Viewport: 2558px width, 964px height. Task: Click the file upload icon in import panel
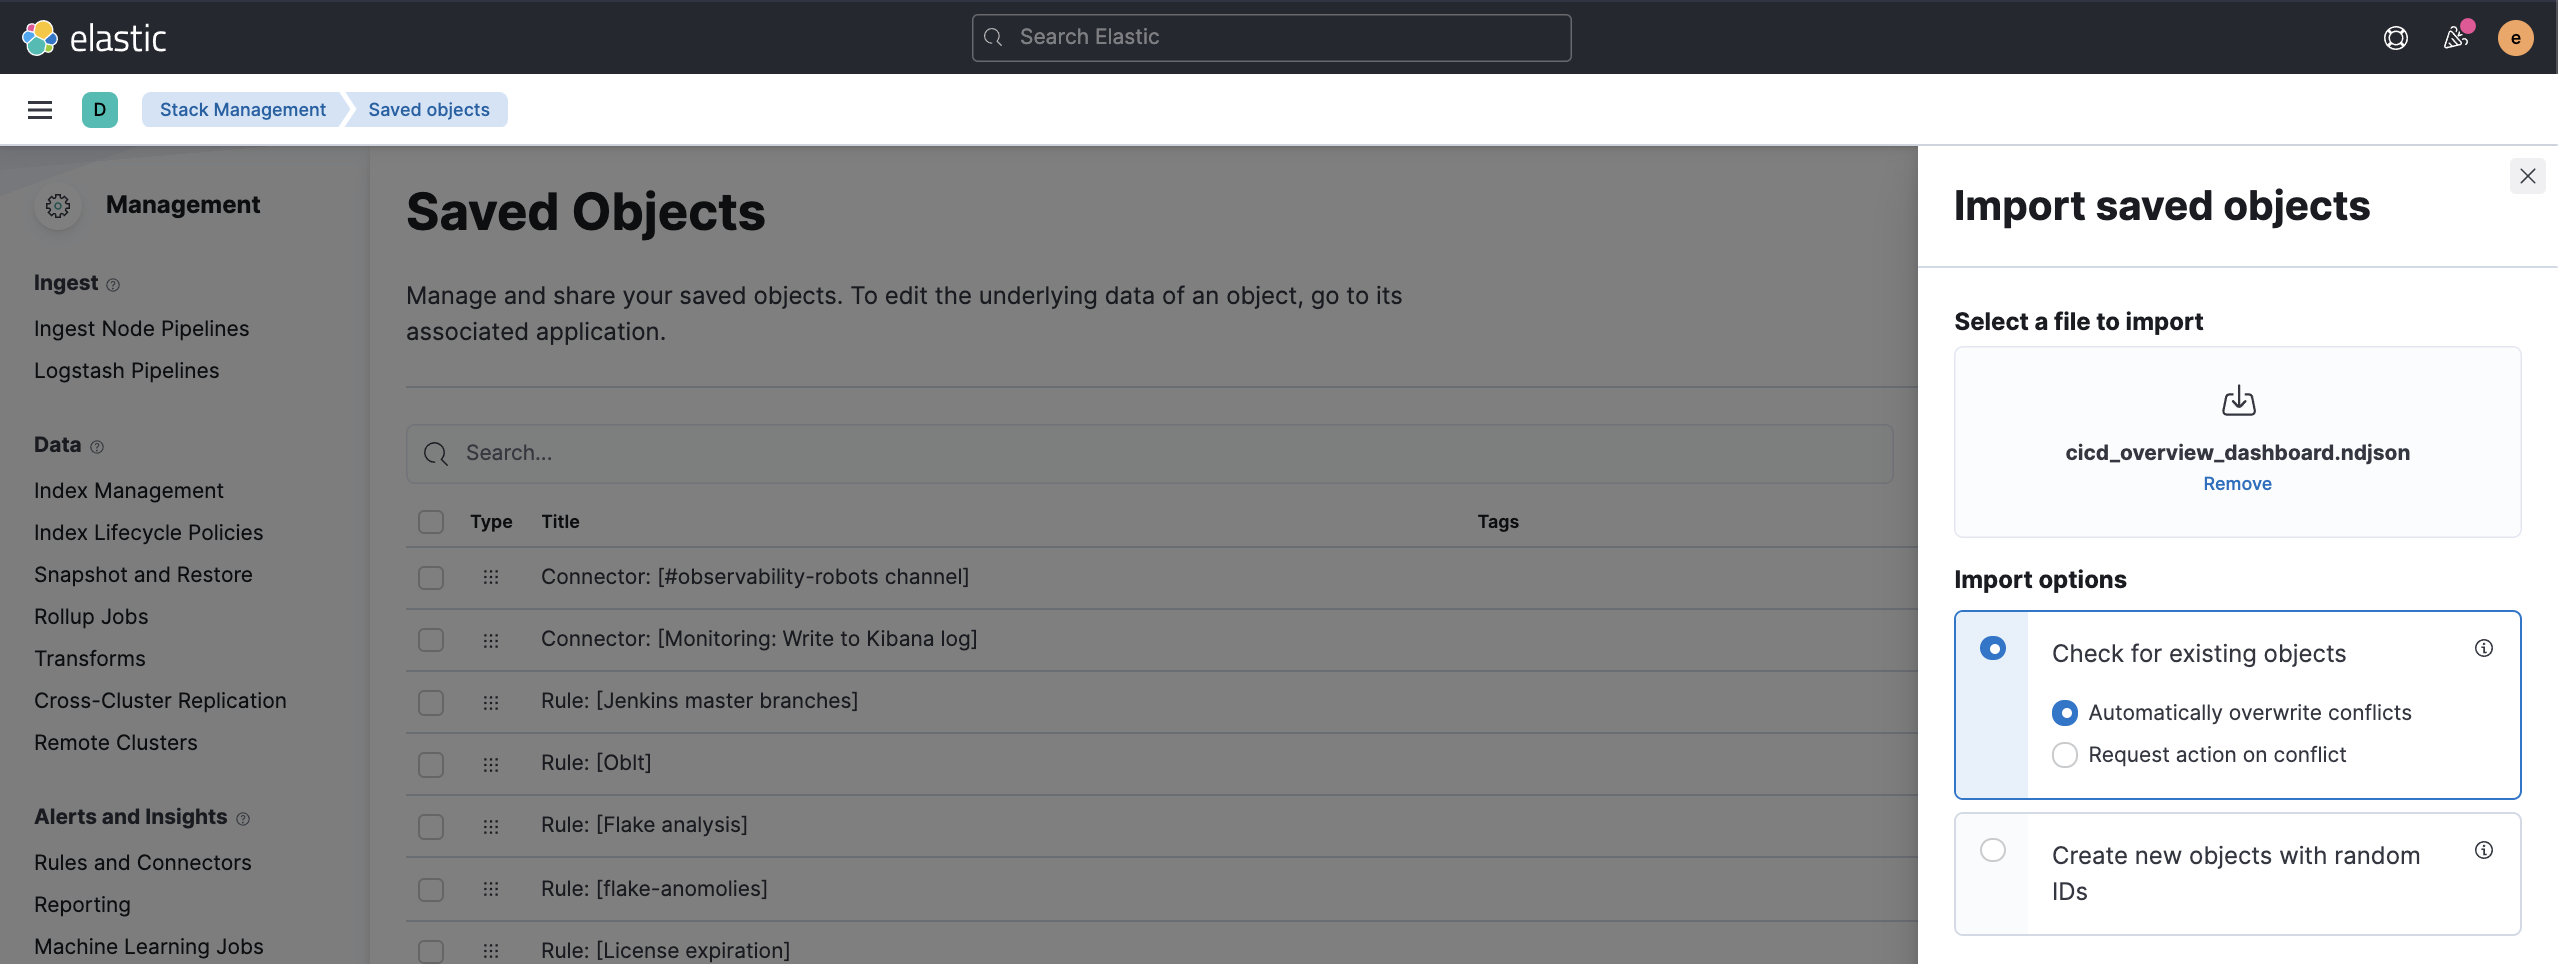(x=2237, y=400)
